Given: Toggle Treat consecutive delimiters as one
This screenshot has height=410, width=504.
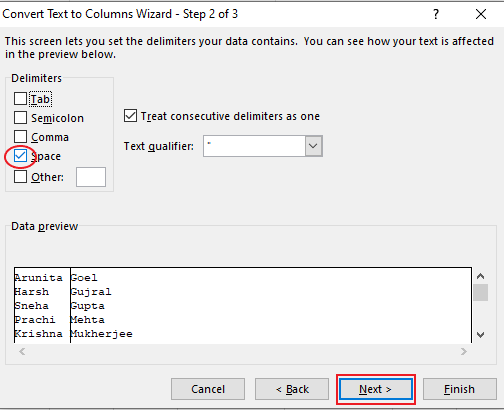Looking at the screenshot, I should click(x=130, y=116).
